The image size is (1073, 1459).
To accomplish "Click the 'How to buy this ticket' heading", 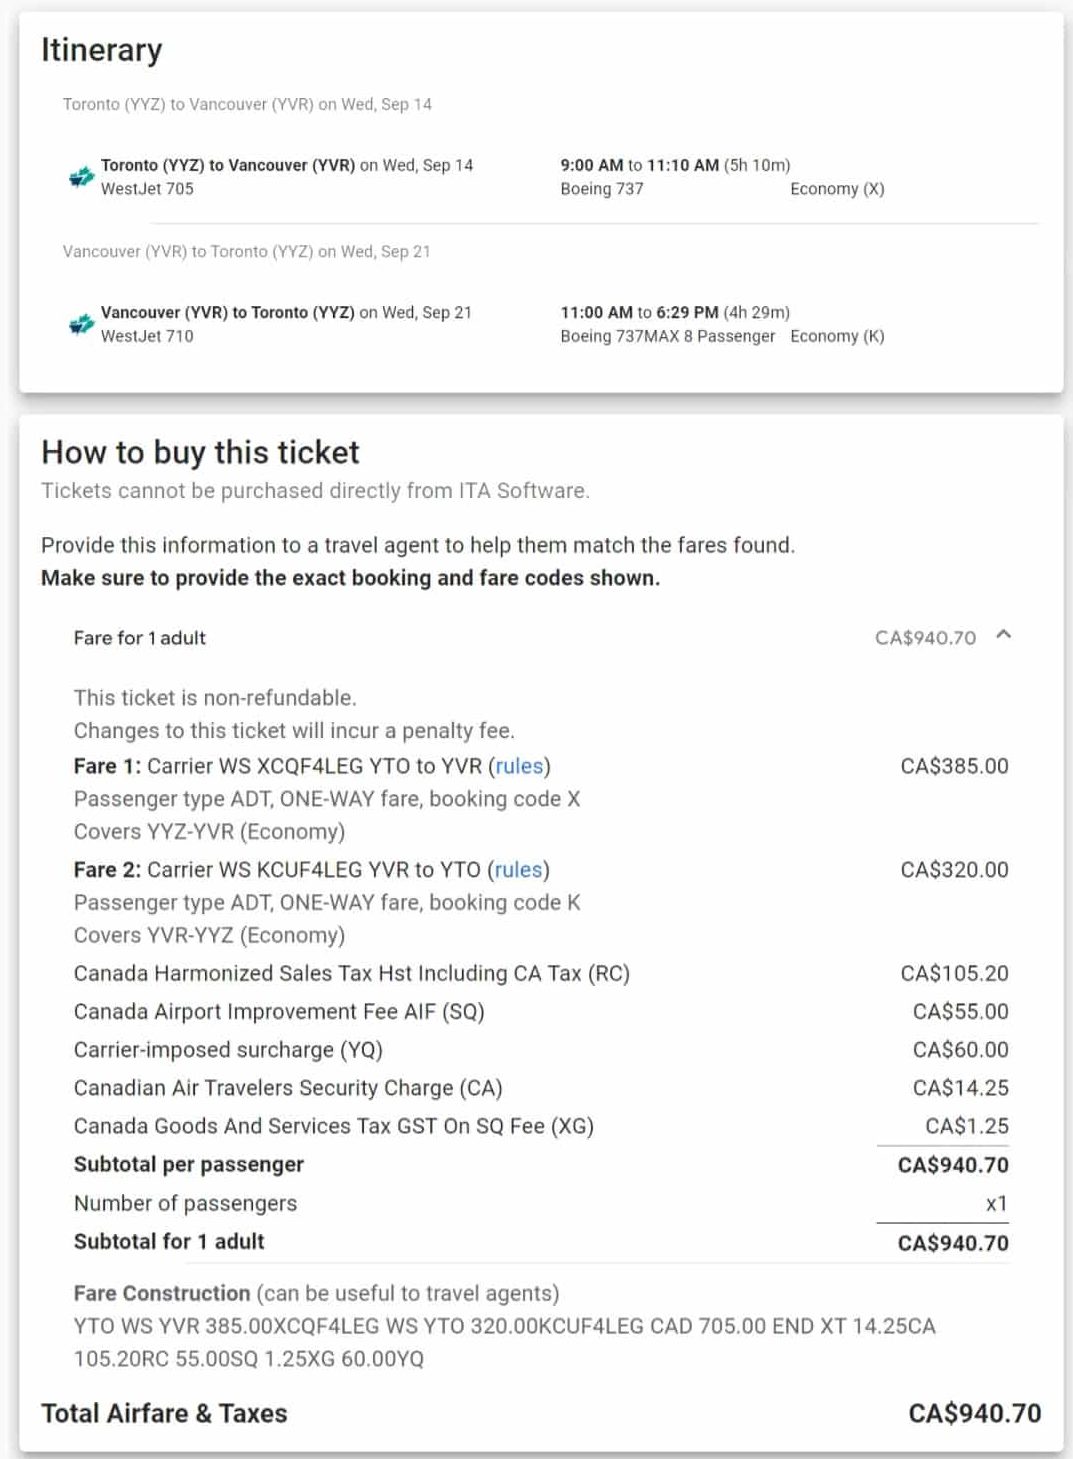I will (200, 452).
